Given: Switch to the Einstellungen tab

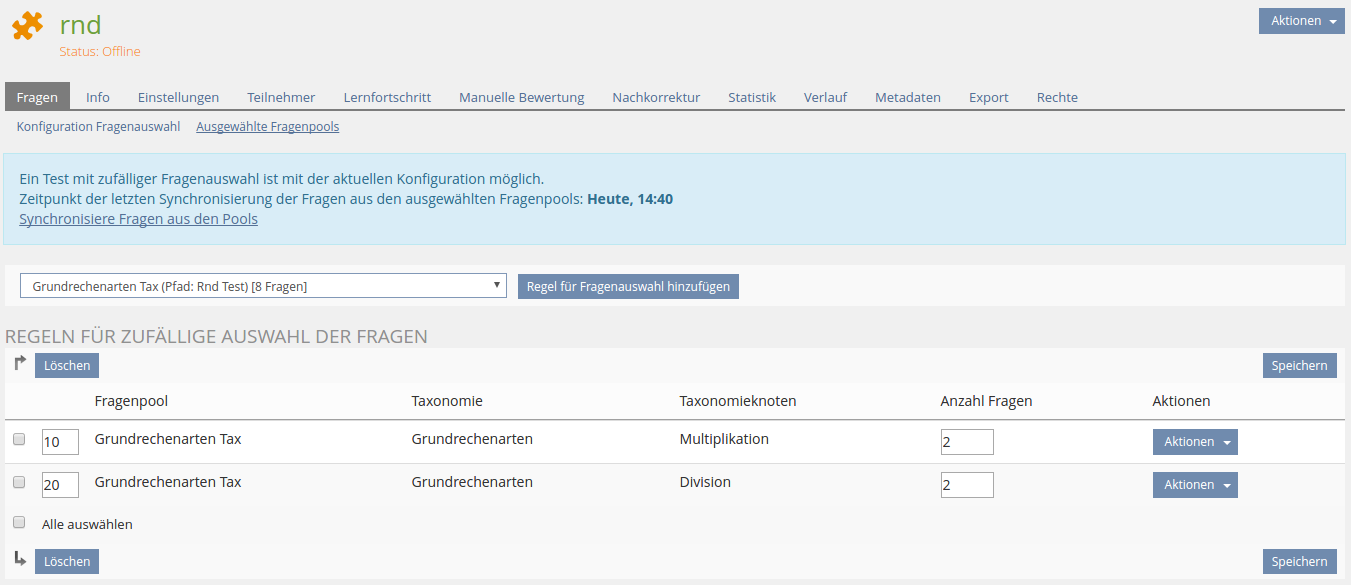Looking at the screenshot, I should [178, 97].
